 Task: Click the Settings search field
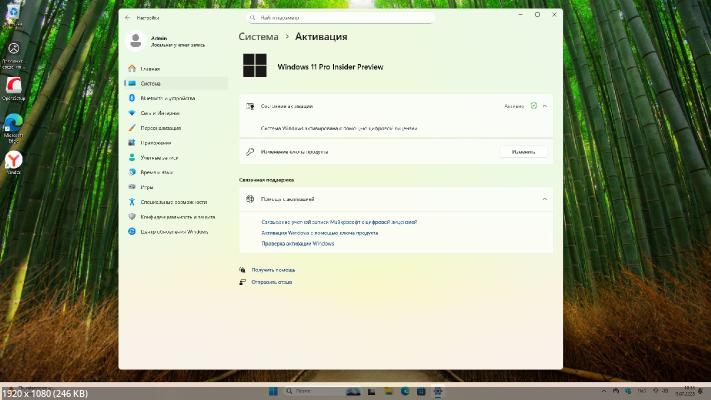[x=341, y=18]
